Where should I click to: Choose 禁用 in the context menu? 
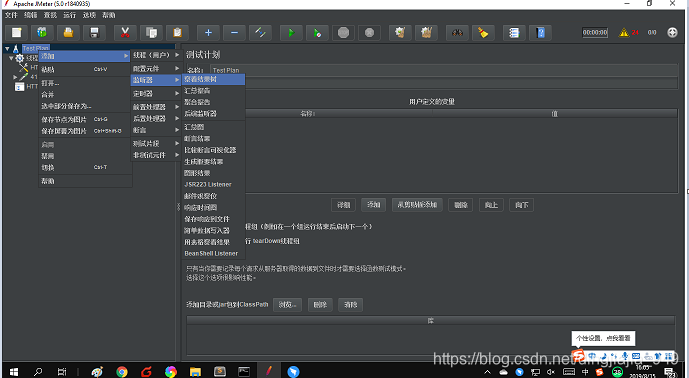coord(85,156)
